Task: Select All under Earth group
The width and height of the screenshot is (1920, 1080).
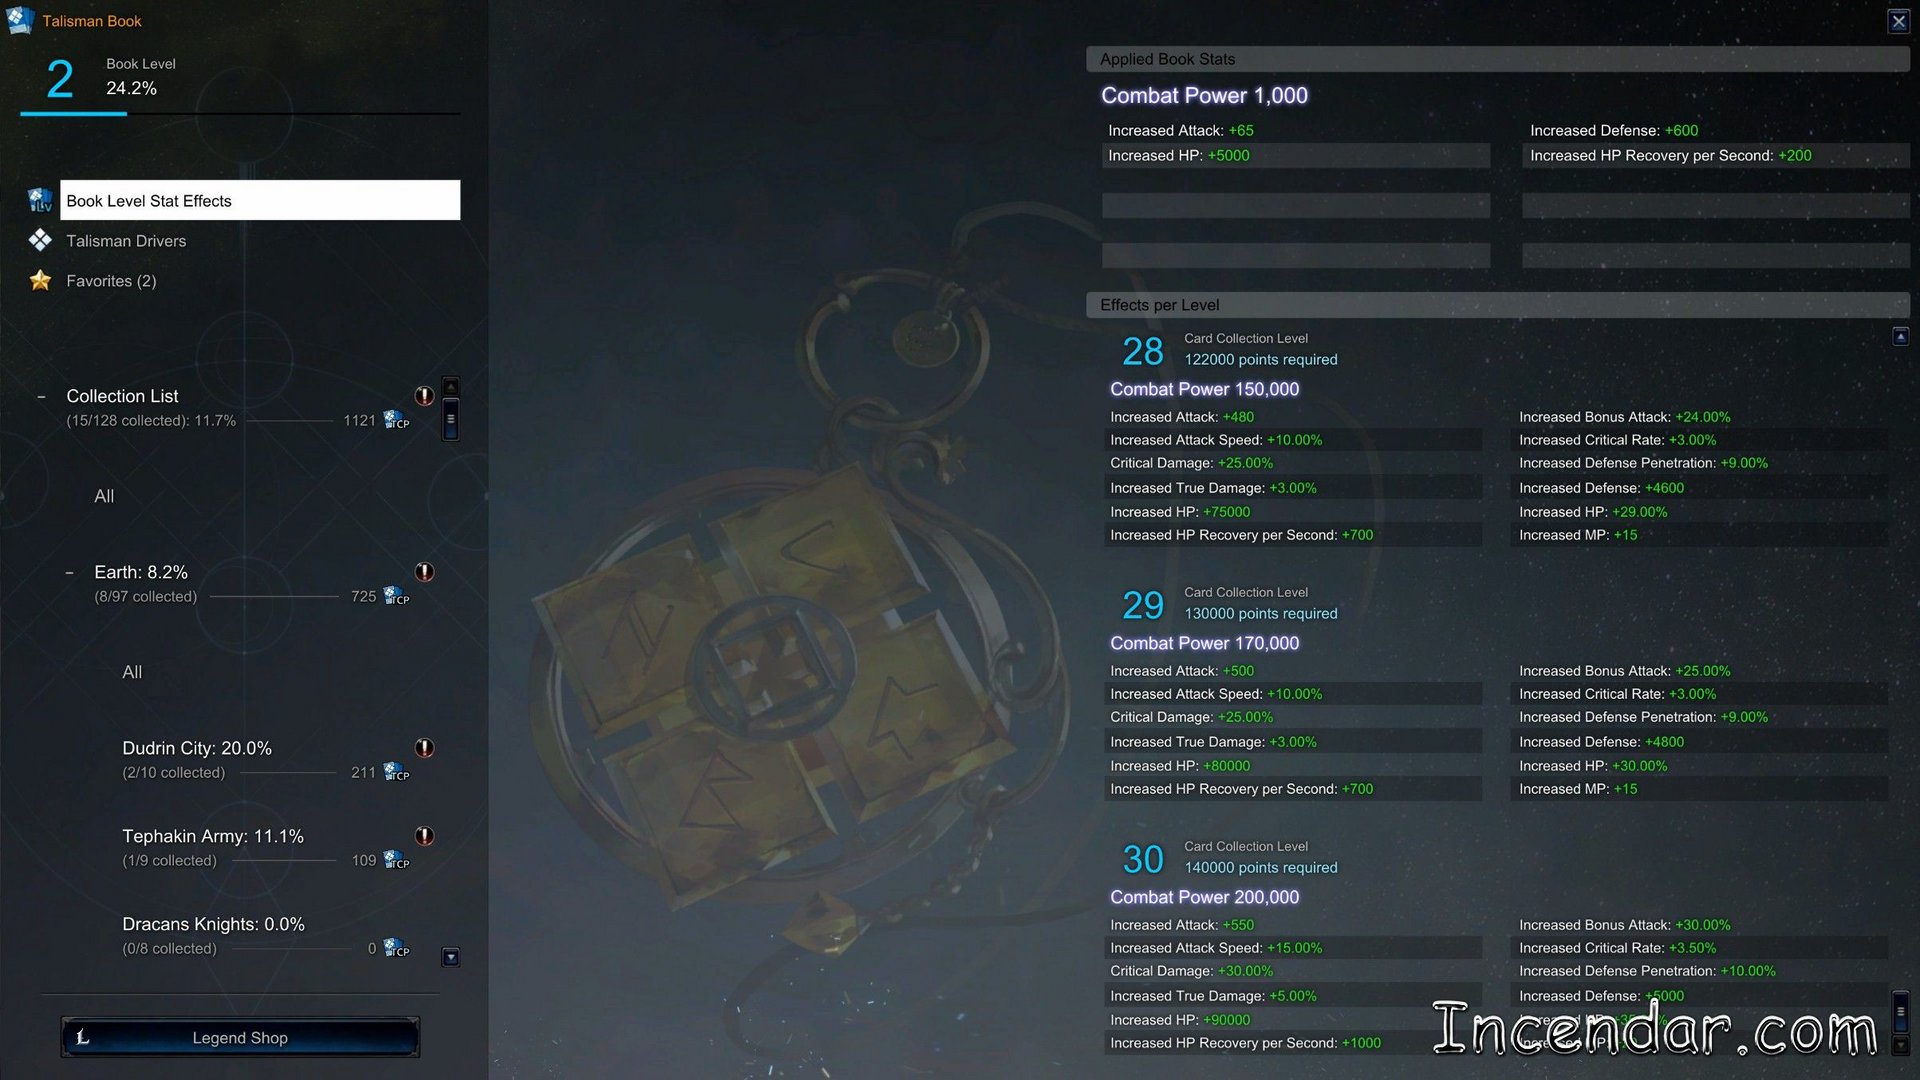Action: 132,672
